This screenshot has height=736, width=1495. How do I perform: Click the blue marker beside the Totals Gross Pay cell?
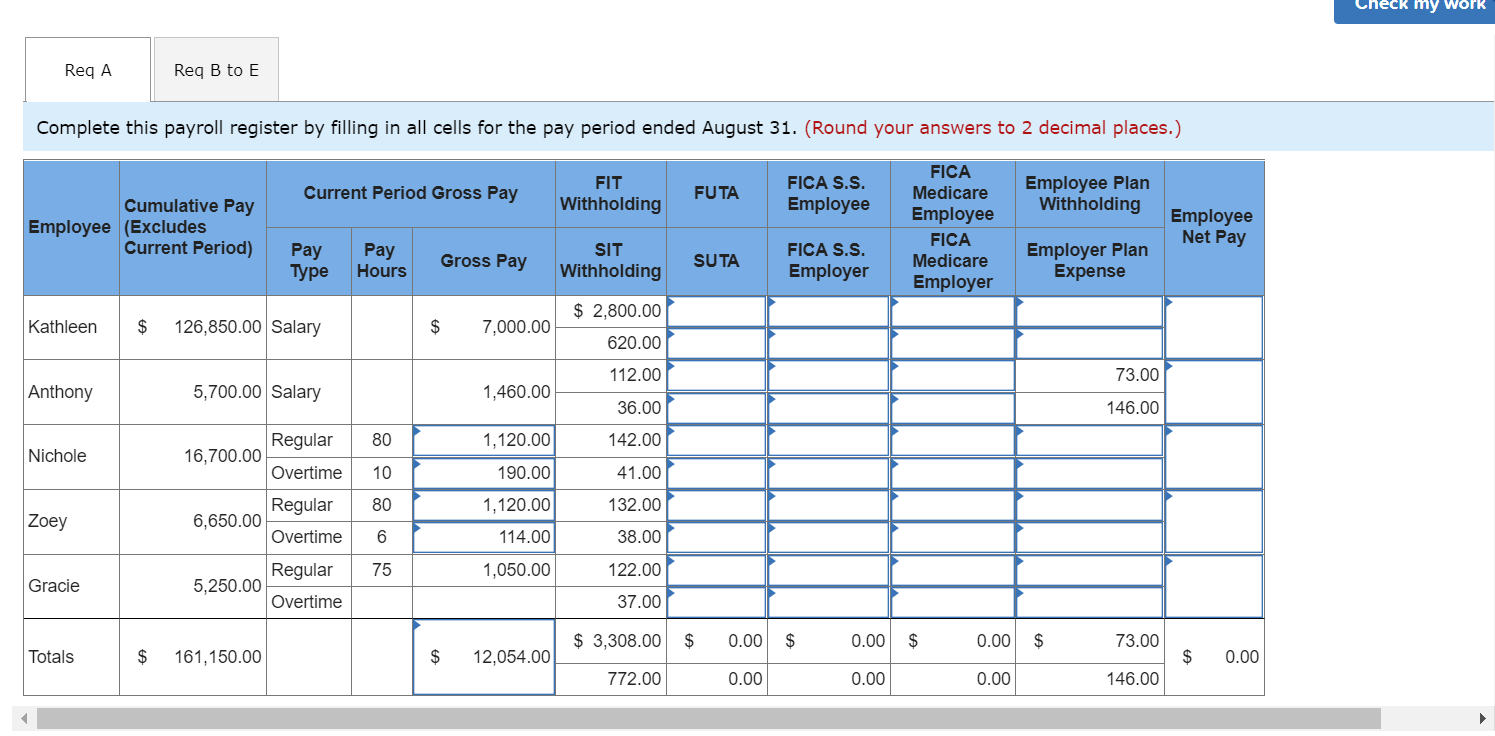point(415,627)
